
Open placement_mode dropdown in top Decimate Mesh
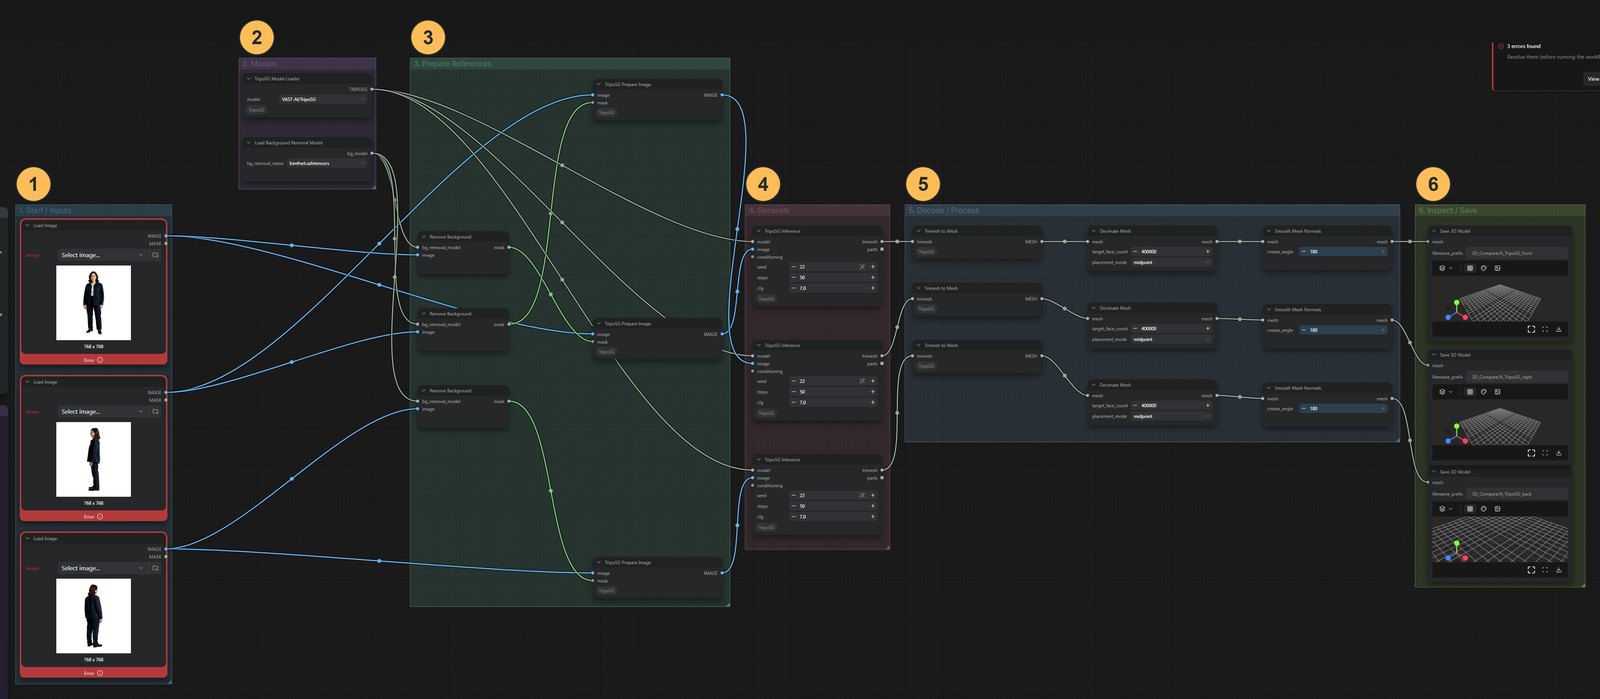(x=1172, y=262)
